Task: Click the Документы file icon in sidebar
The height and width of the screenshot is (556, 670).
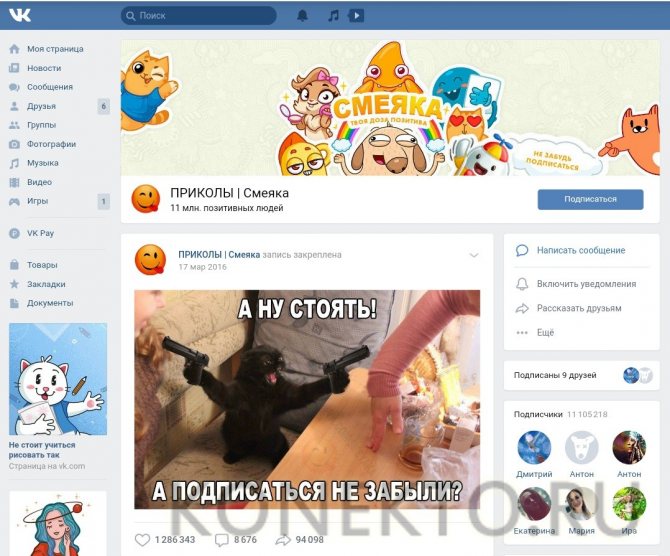Action: [x=14, y=303]
